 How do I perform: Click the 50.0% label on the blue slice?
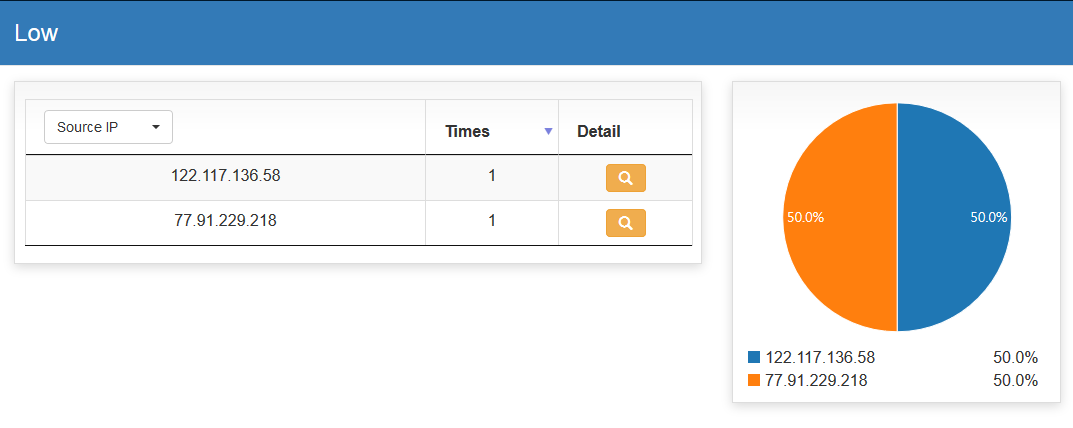click(989, 217)
